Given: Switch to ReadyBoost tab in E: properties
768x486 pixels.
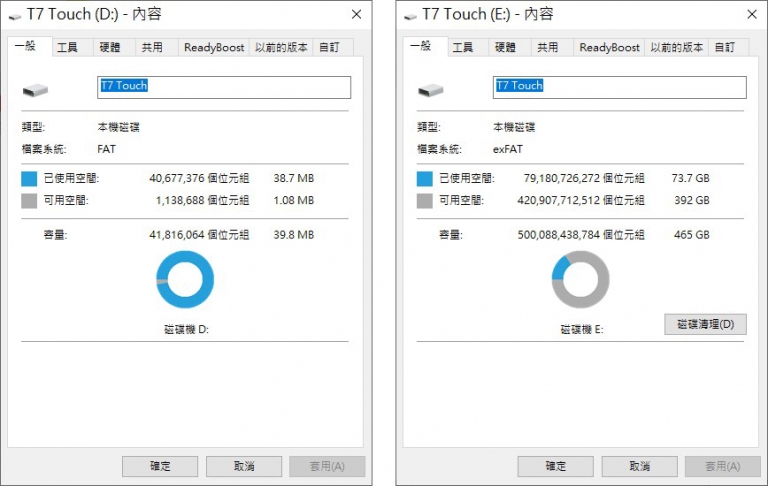Looking at the screenshot, I should [609, 48].
